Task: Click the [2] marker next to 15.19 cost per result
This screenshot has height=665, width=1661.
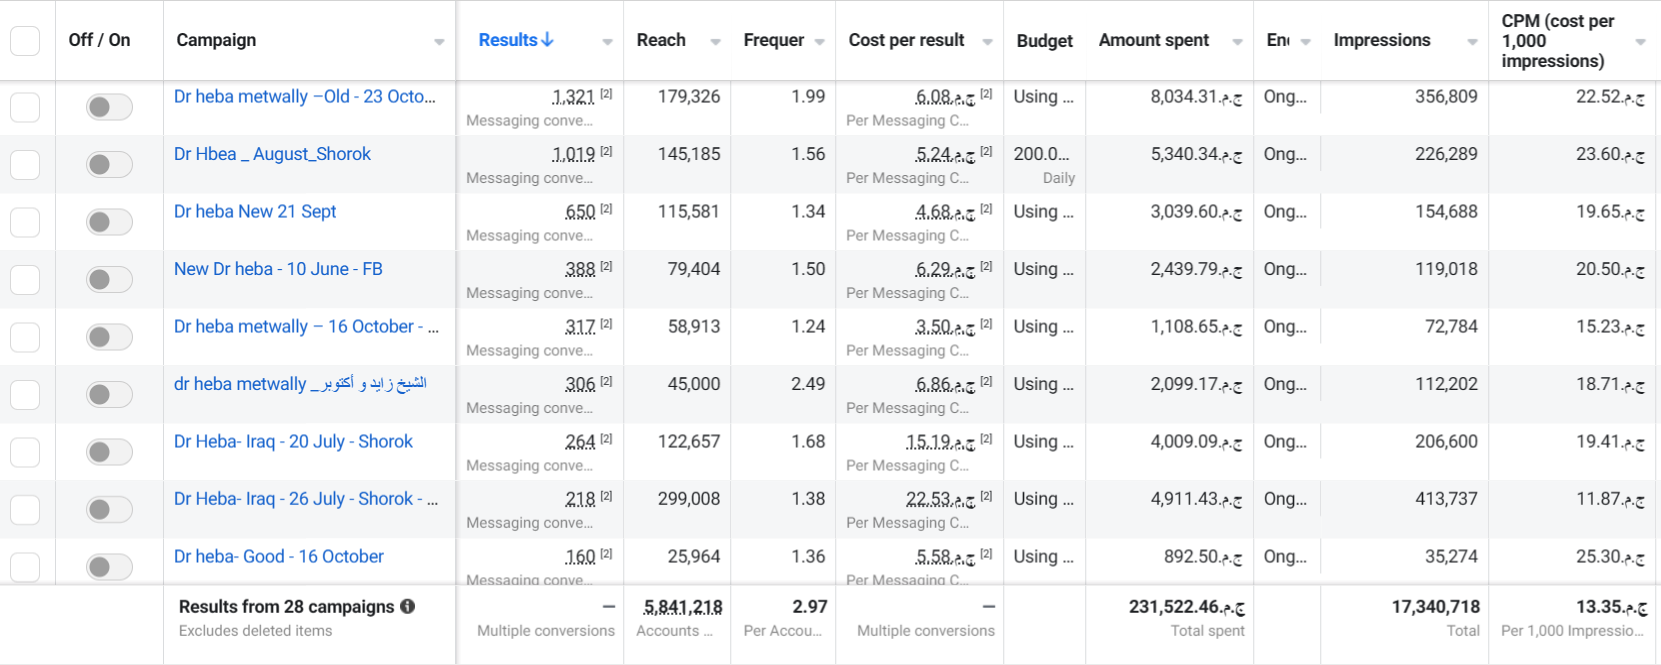Action: pyautogui.click(x=986, y=439)
